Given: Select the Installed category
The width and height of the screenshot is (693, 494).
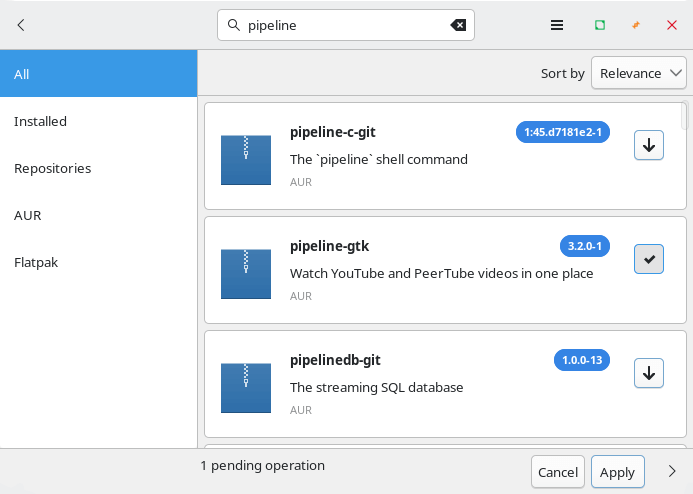Looking at the screenshot, I should coord(99,121).
